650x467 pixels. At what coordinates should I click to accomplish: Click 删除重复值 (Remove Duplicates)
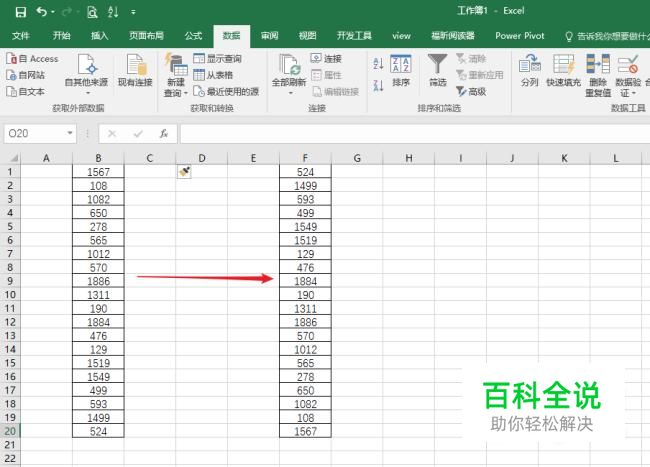click(x=598, y=75)
